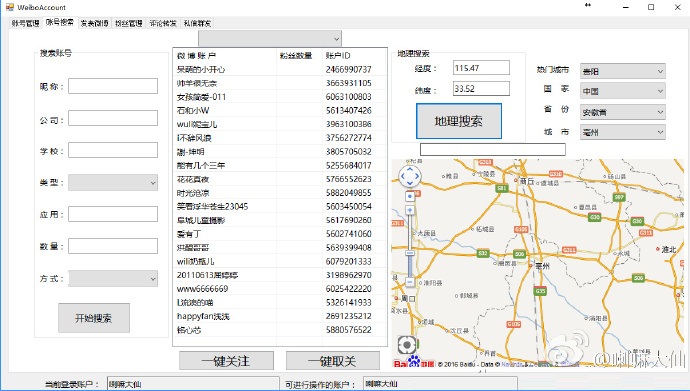
Task: Click the 一键关注 button
Action: click(226, 361)
